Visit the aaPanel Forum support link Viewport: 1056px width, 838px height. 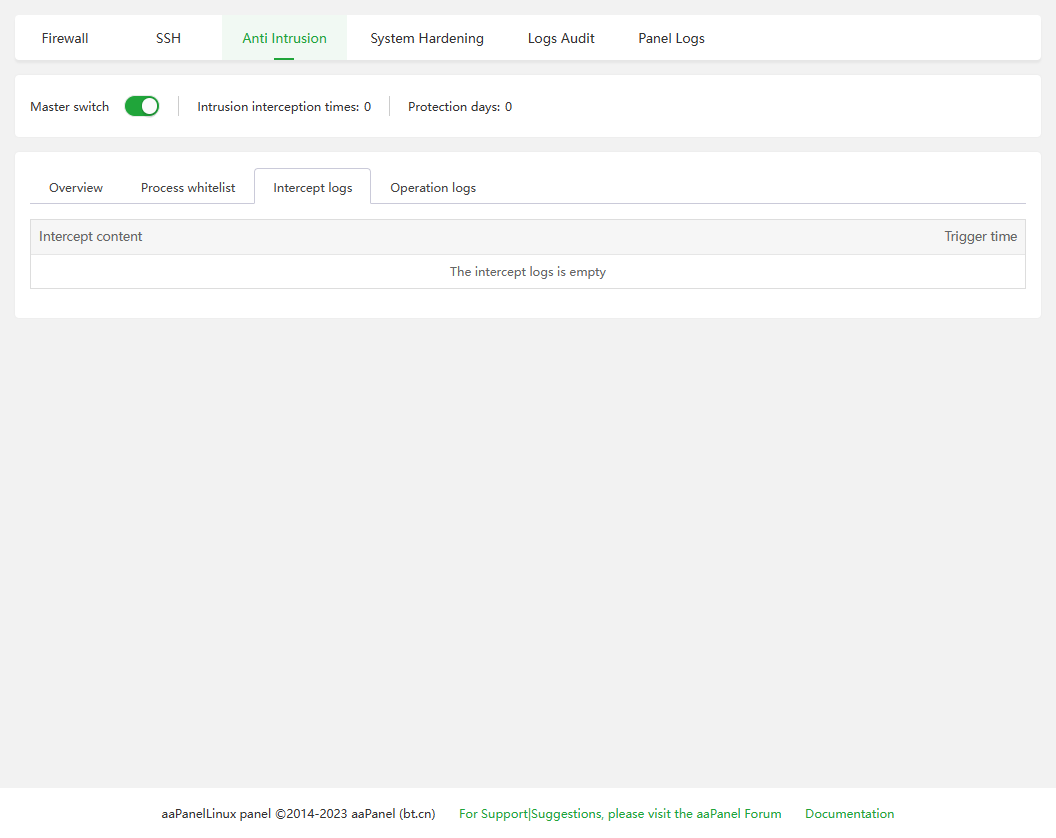[620, 814]
